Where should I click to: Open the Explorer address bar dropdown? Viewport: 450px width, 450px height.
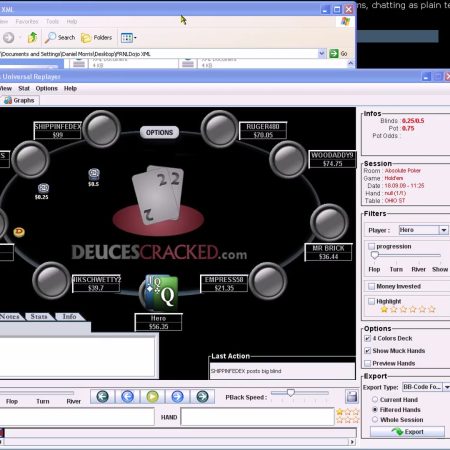pos(322,53)
